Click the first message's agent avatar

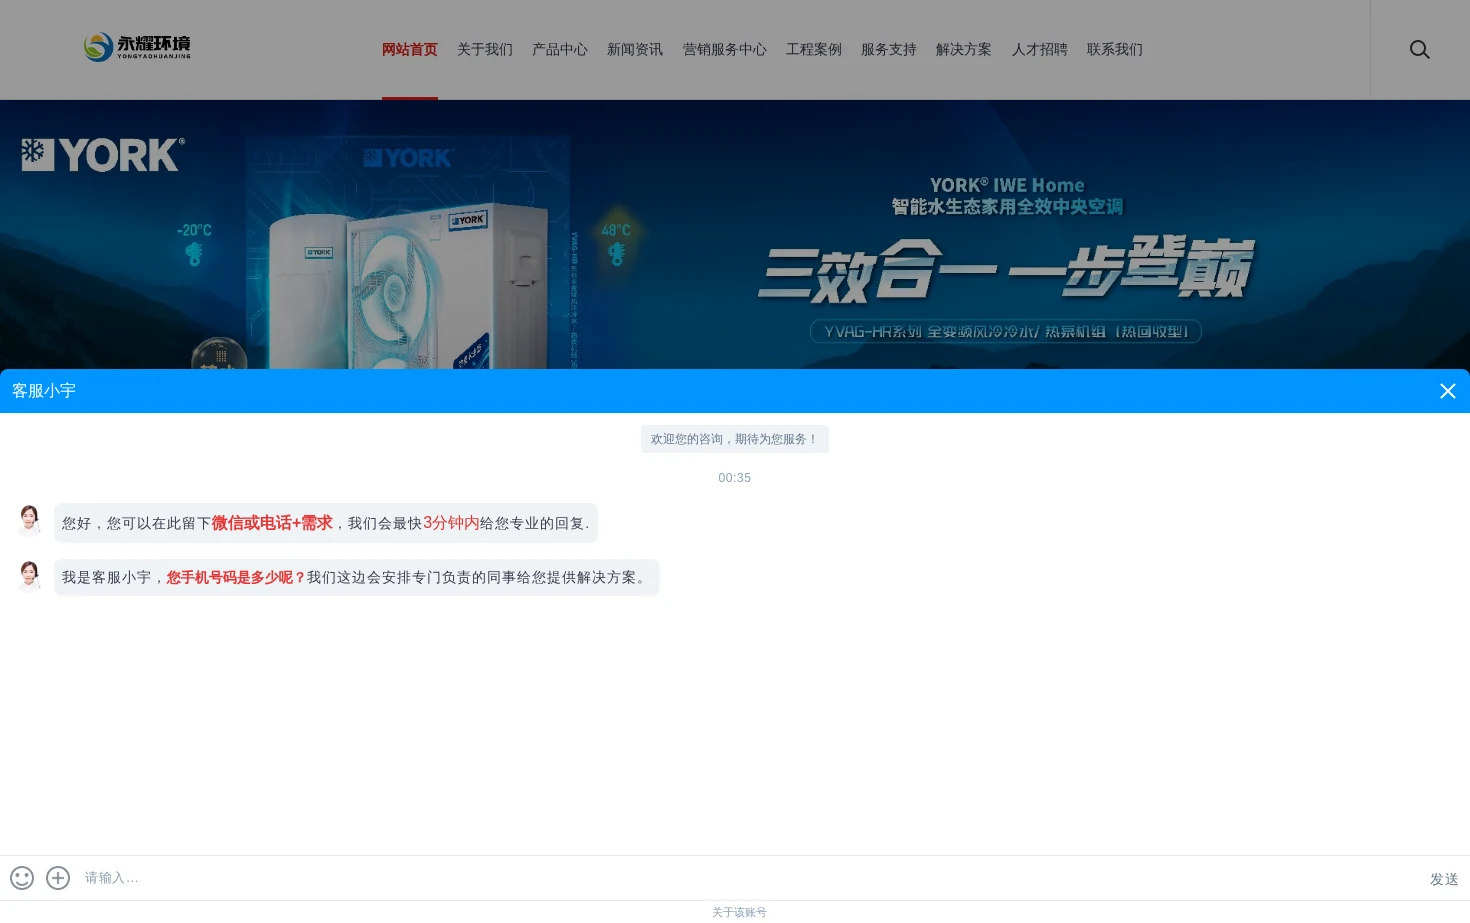coord(29,520)
